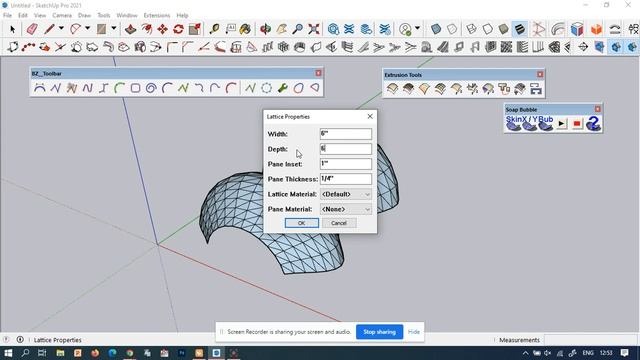The width and height of the screenshot is (640, 360).
Task: Click the wrench icon in BZ_Toolbar
Action: pyautogui.click(x=282, y=88)
